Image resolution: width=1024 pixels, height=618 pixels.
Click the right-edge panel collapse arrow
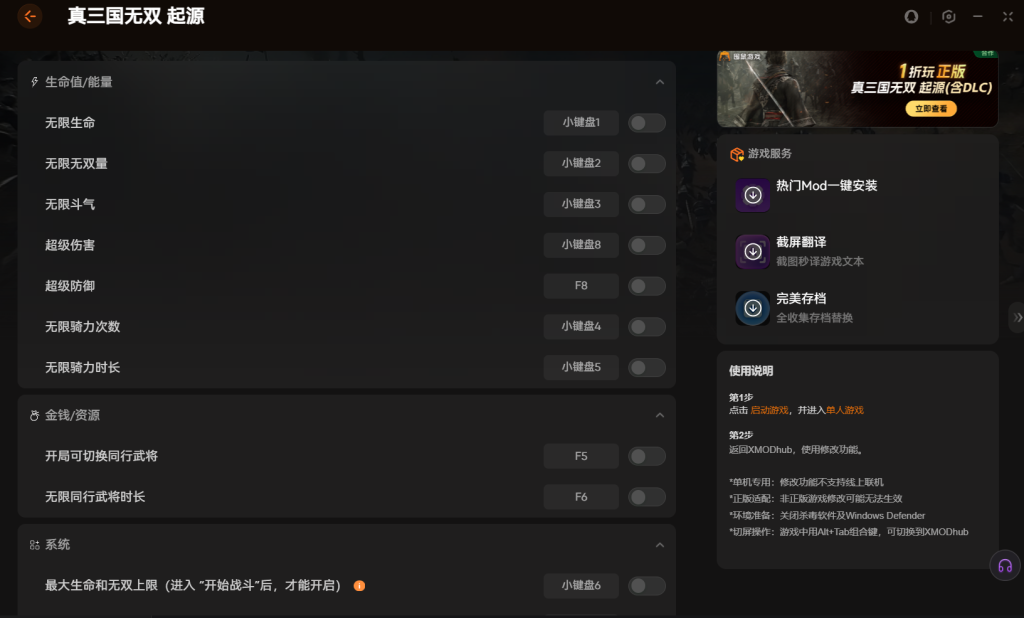1017,317
